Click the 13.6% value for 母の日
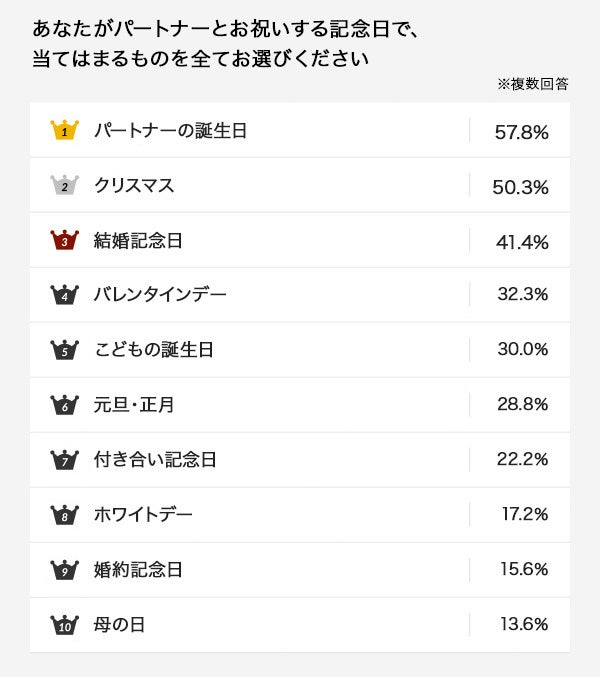 click(524, 625)
